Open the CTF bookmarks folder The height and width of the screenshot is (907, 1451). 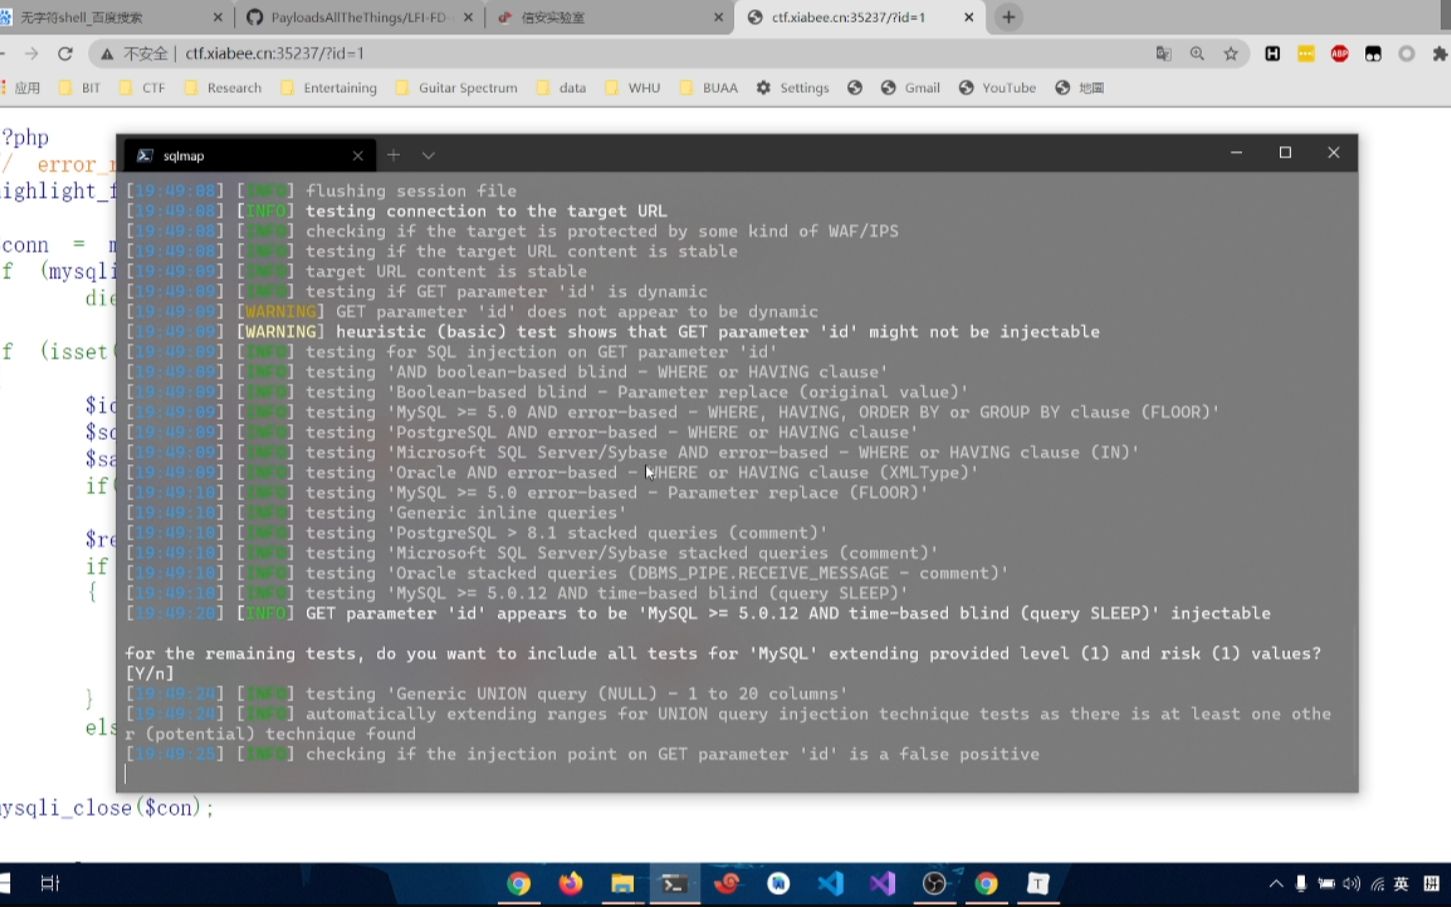tap(142, 88)
